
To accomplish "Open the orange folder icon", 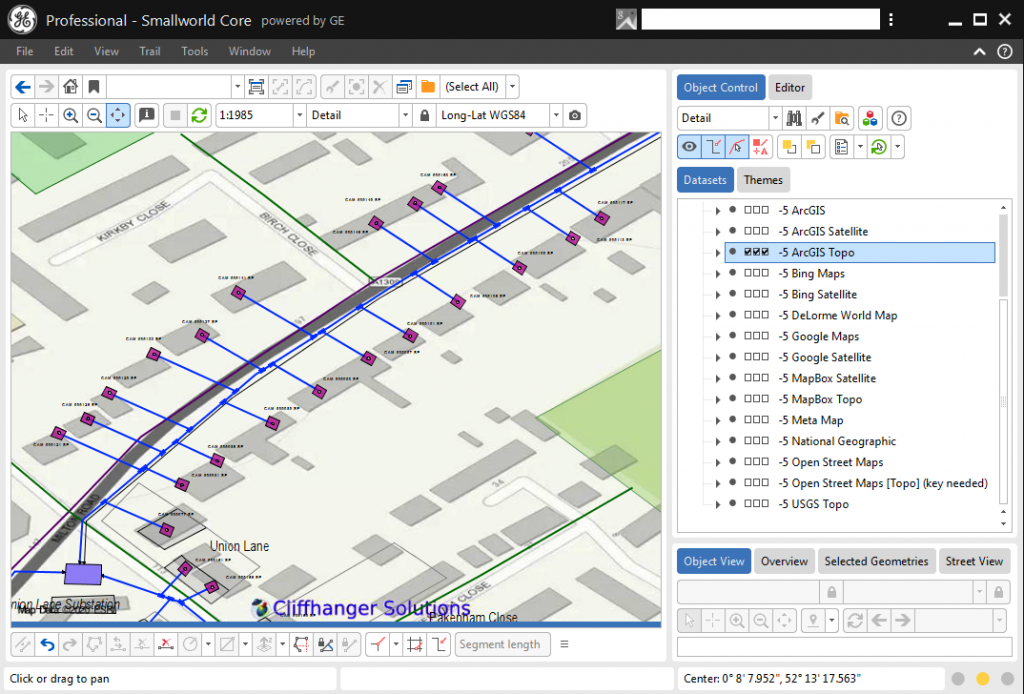I will tap(428, 87).
